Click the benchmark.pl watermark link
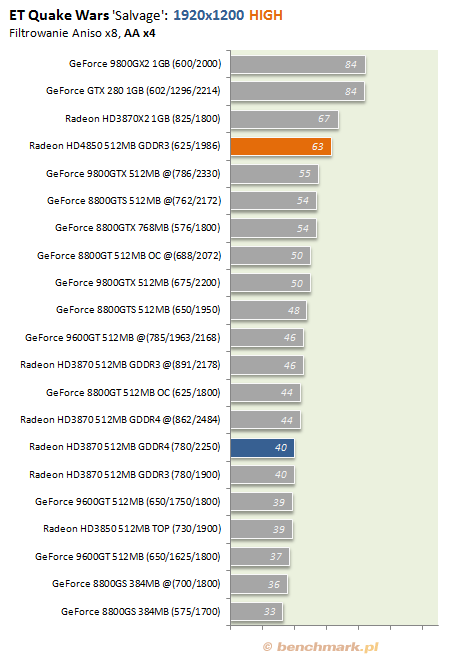Image resolution: width=461 pixels, height=661 pixels. point(321,647)
